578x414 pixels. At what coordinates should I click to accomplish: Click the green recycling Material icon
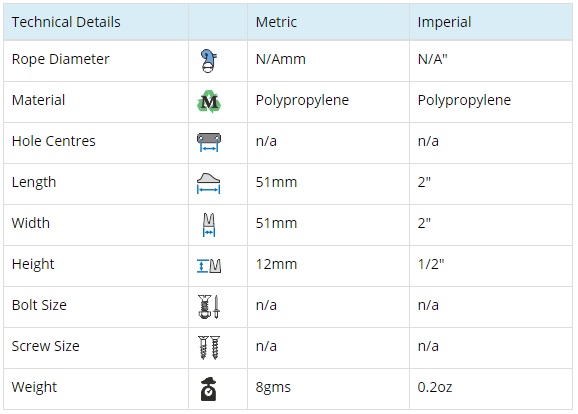[x=209, y=101]
